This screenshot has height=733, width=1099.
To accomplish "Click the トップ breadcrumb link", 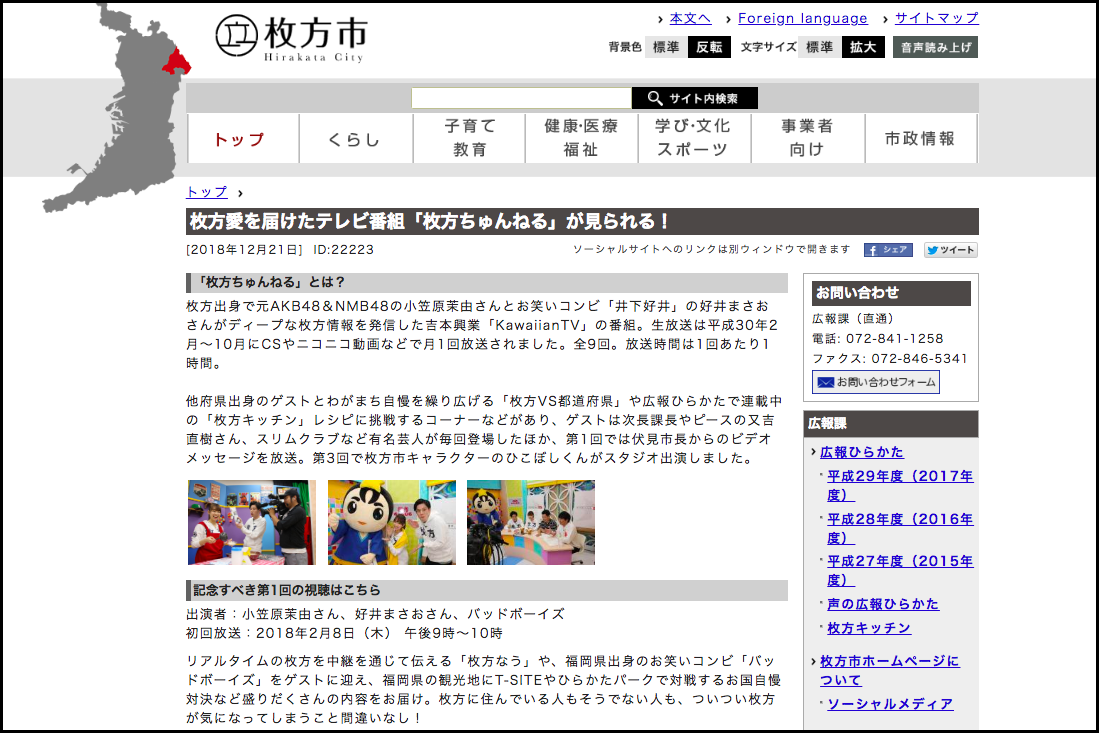I will 207,192.
